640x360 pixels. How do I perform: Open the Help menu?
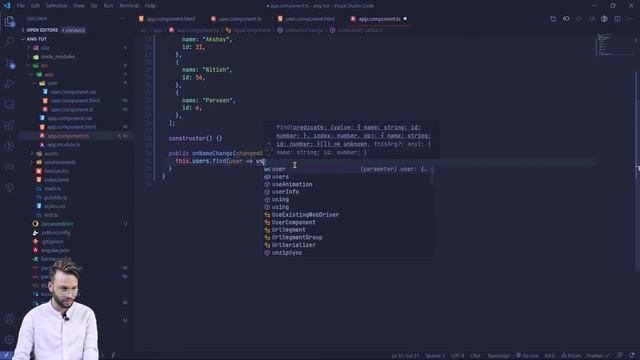click(x=150, y=6)
